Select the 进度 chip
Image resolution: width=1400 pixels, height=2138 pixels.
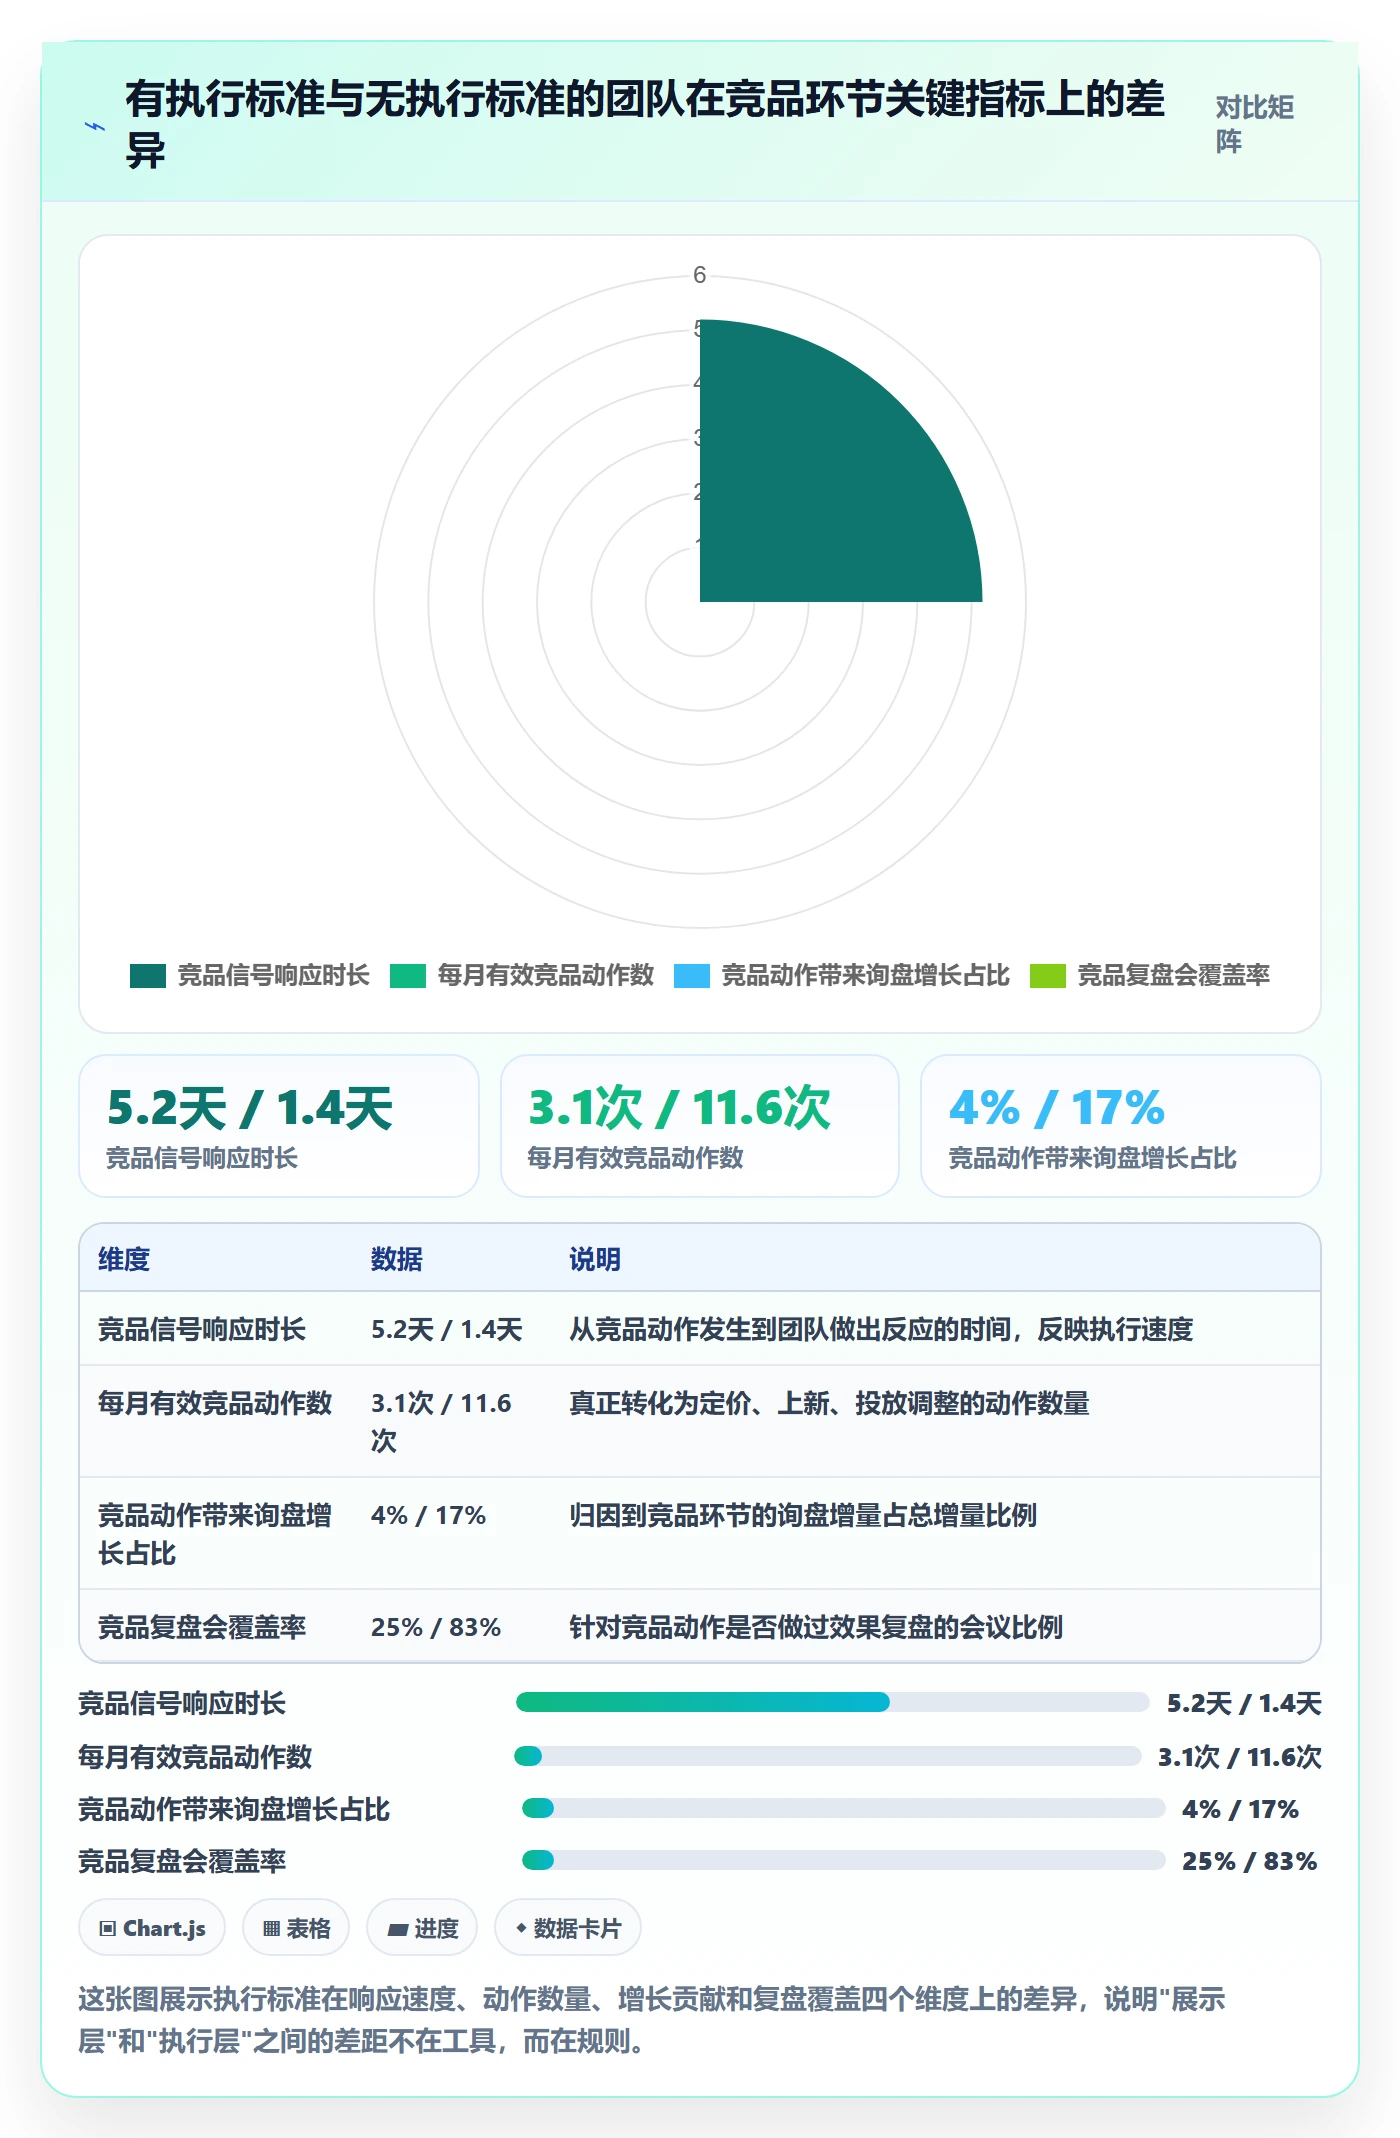422,1927
